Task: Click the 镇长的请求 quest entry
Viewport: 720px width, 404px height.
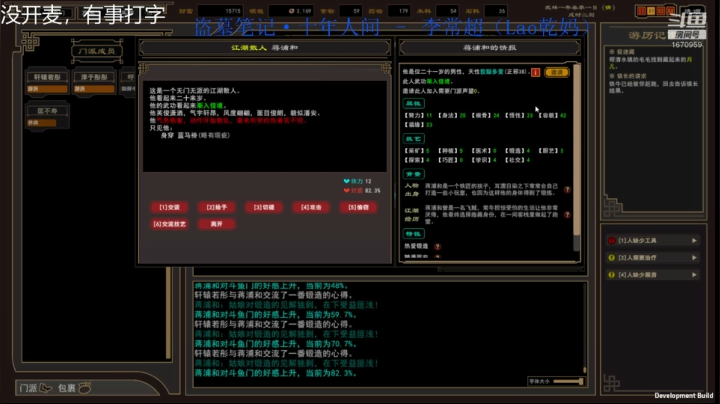Action: tap(627, 76)
